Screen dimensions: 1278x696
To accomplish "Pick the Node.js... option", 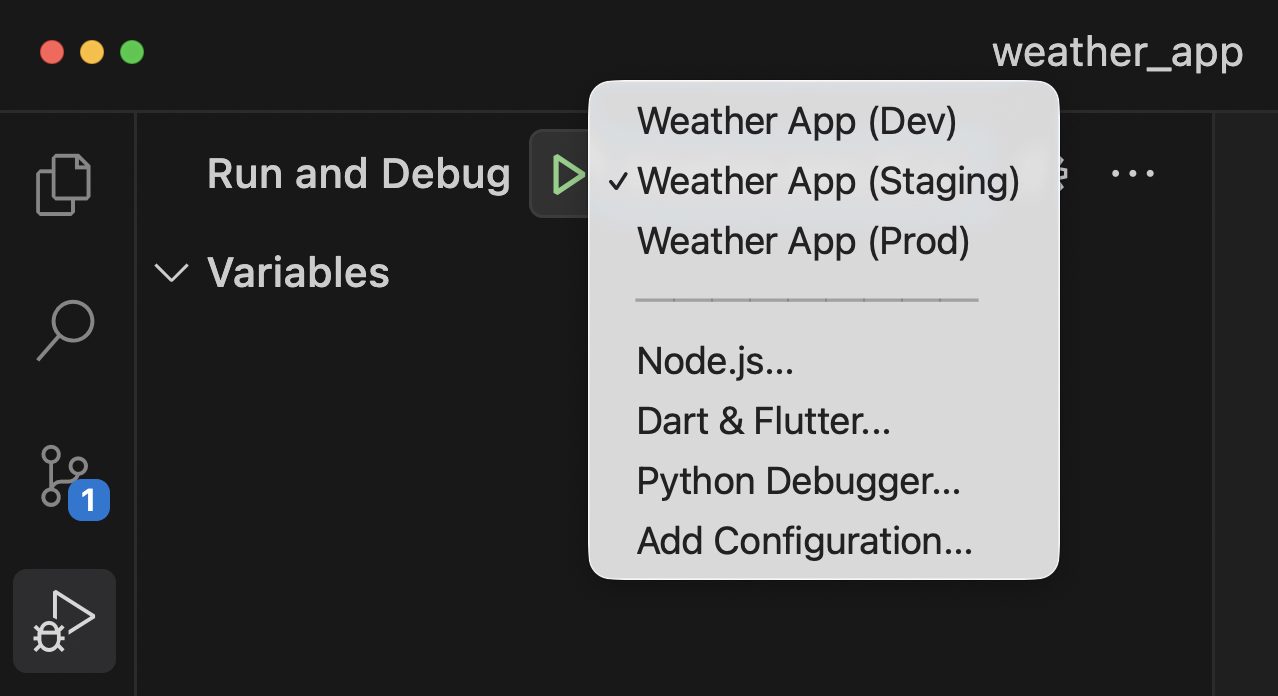I will tap(715, 361).
